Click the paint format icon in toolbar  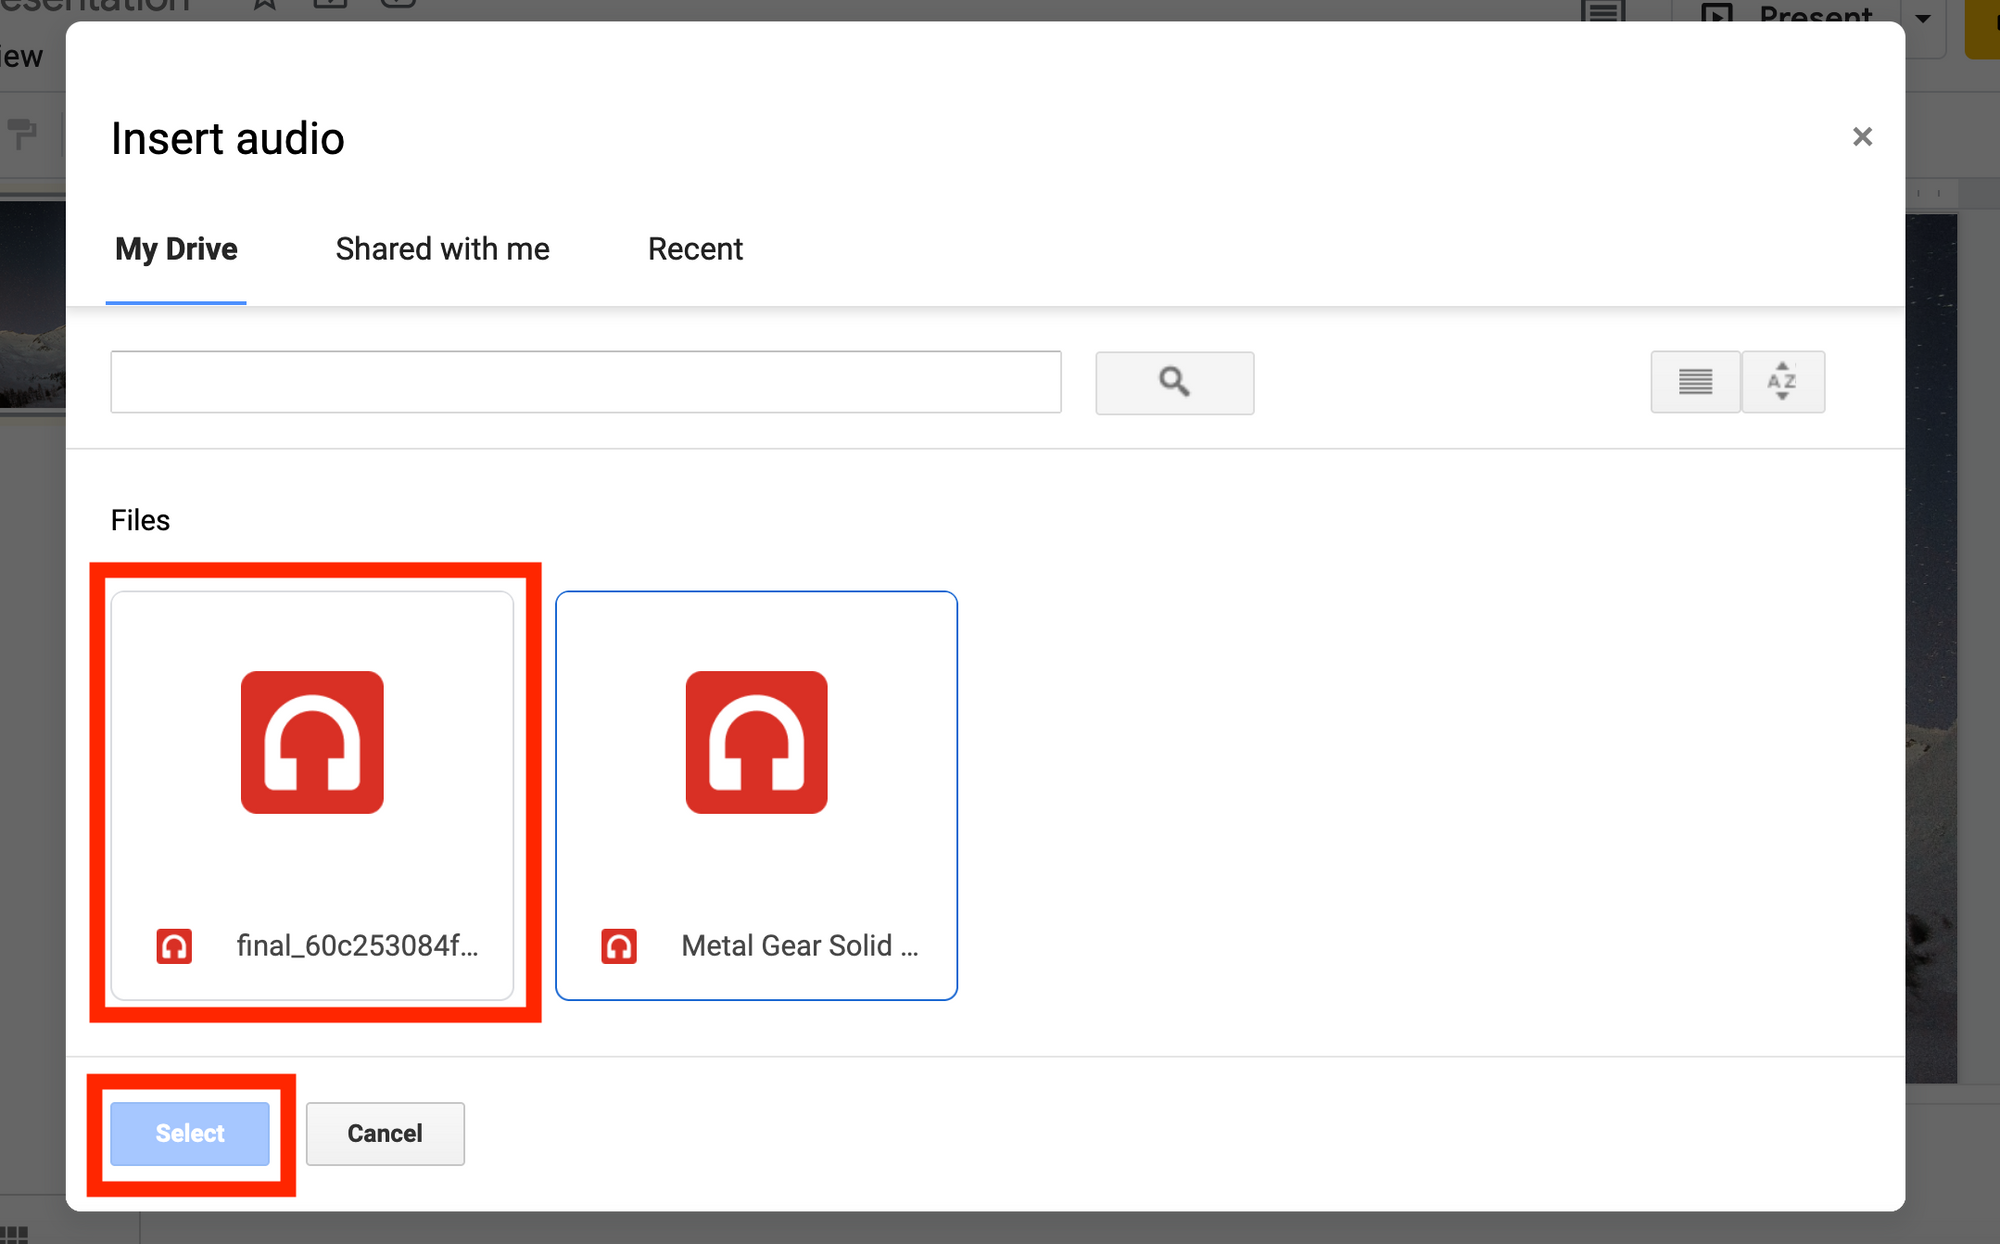click(x=22, y=132)
